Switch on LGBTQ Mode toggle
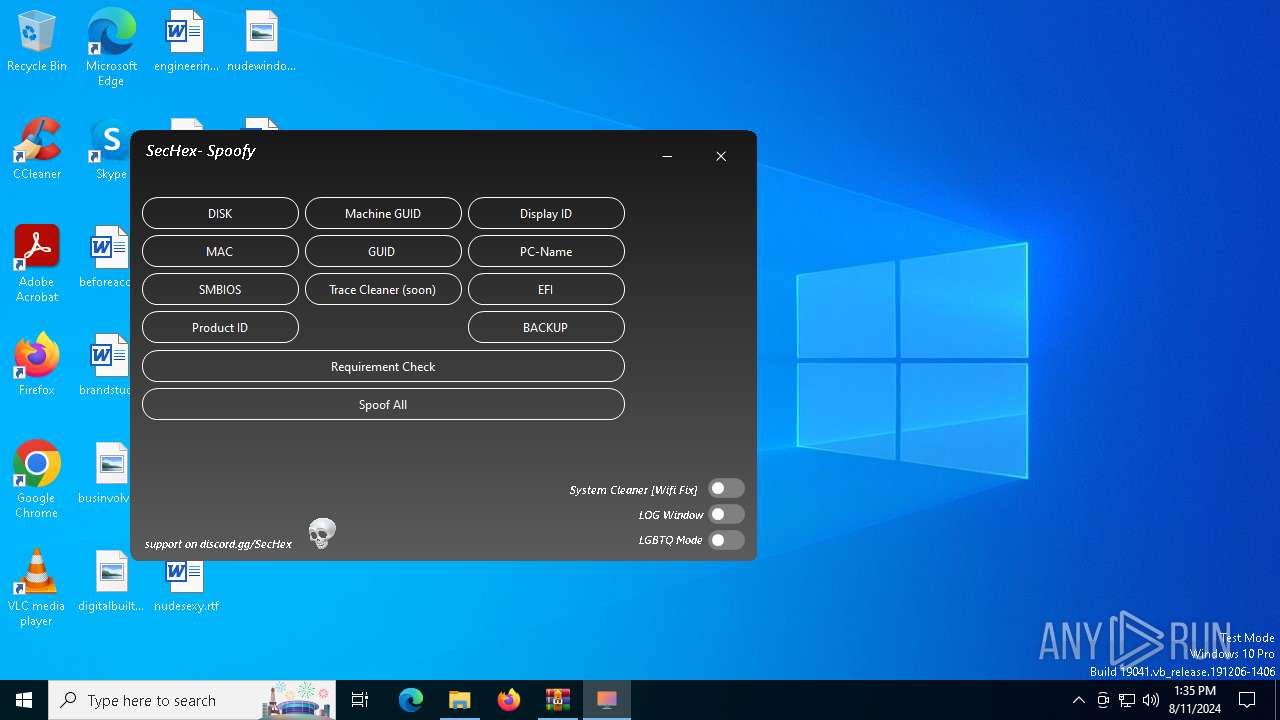This screenshot has width=1280, height=720. coord(727,540)
